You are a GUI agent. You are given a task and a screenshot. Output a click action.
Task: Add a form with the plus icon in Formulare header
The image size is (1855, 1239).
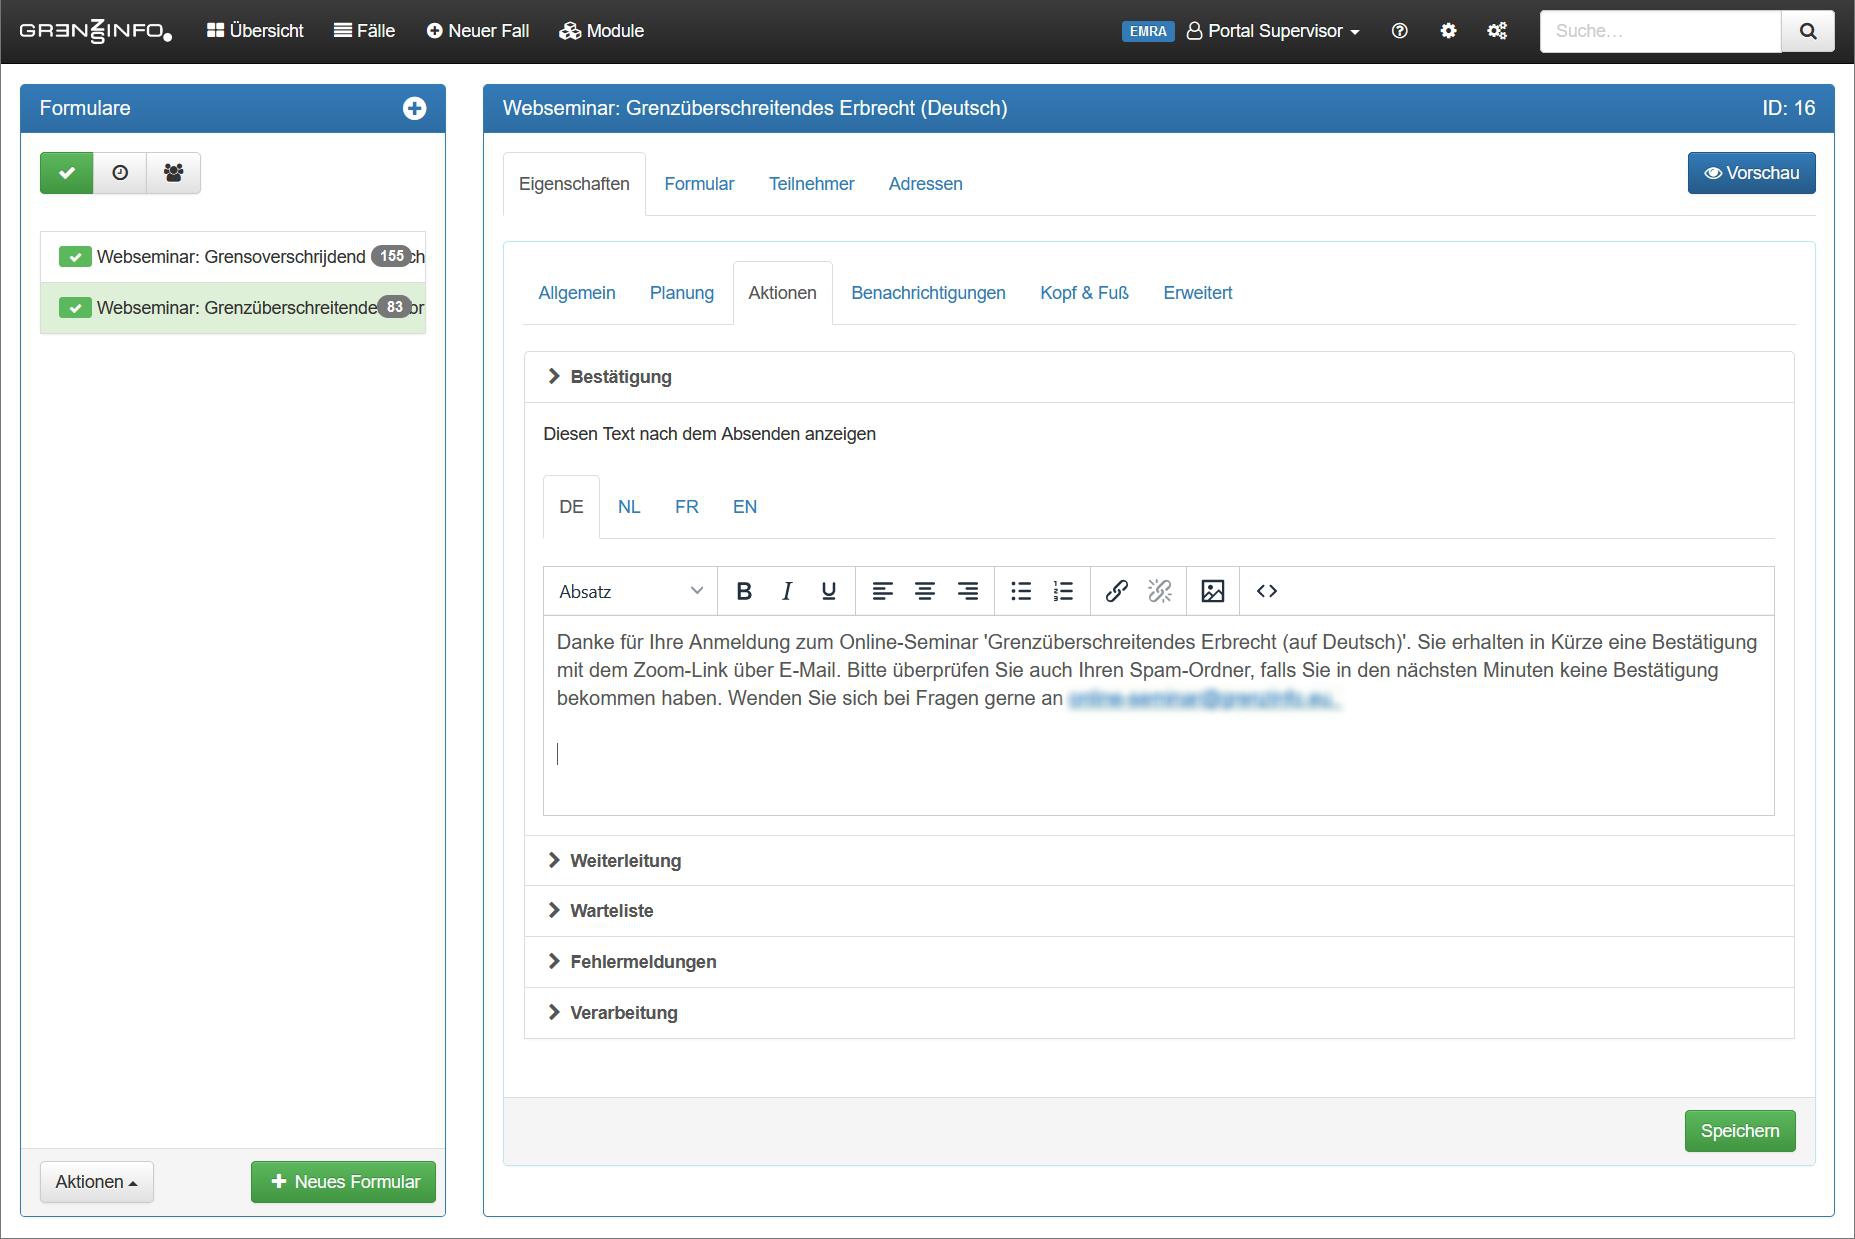414,108
